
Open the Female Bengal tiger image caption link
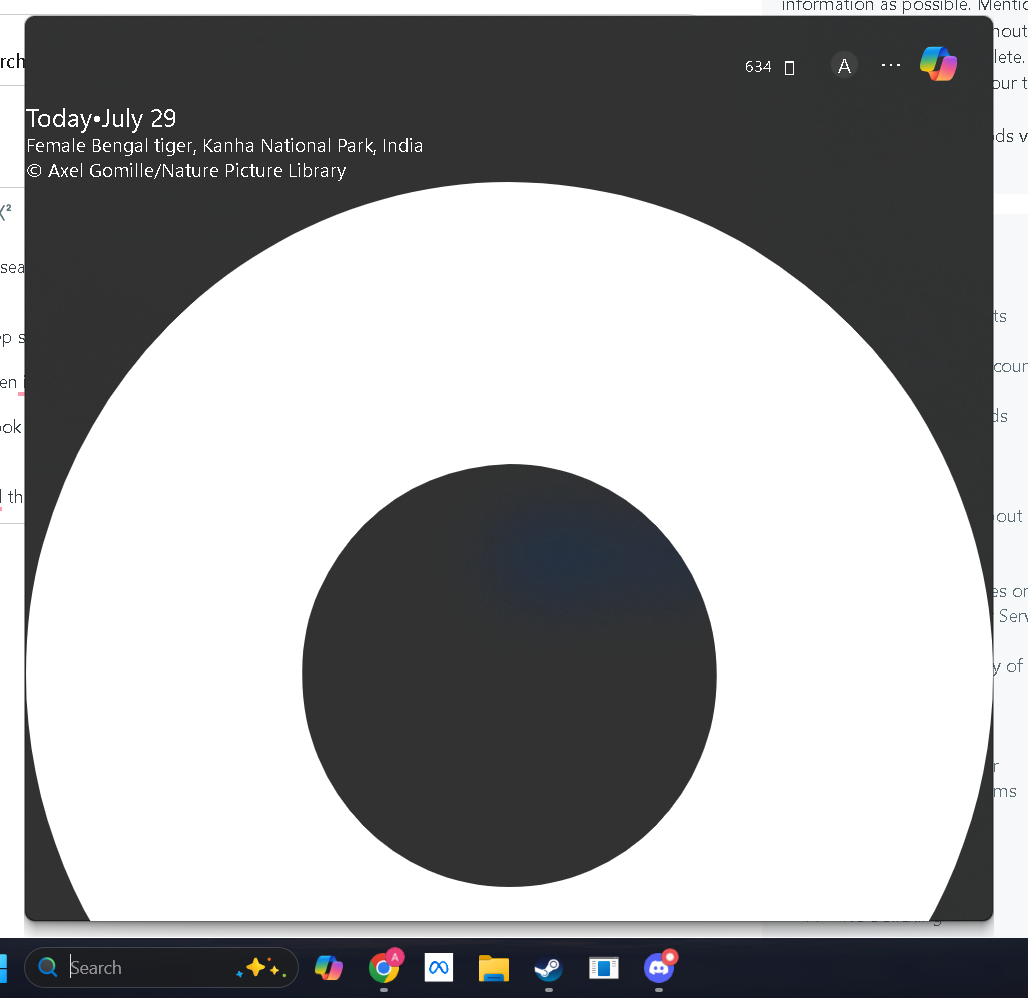tap(224, 146)
